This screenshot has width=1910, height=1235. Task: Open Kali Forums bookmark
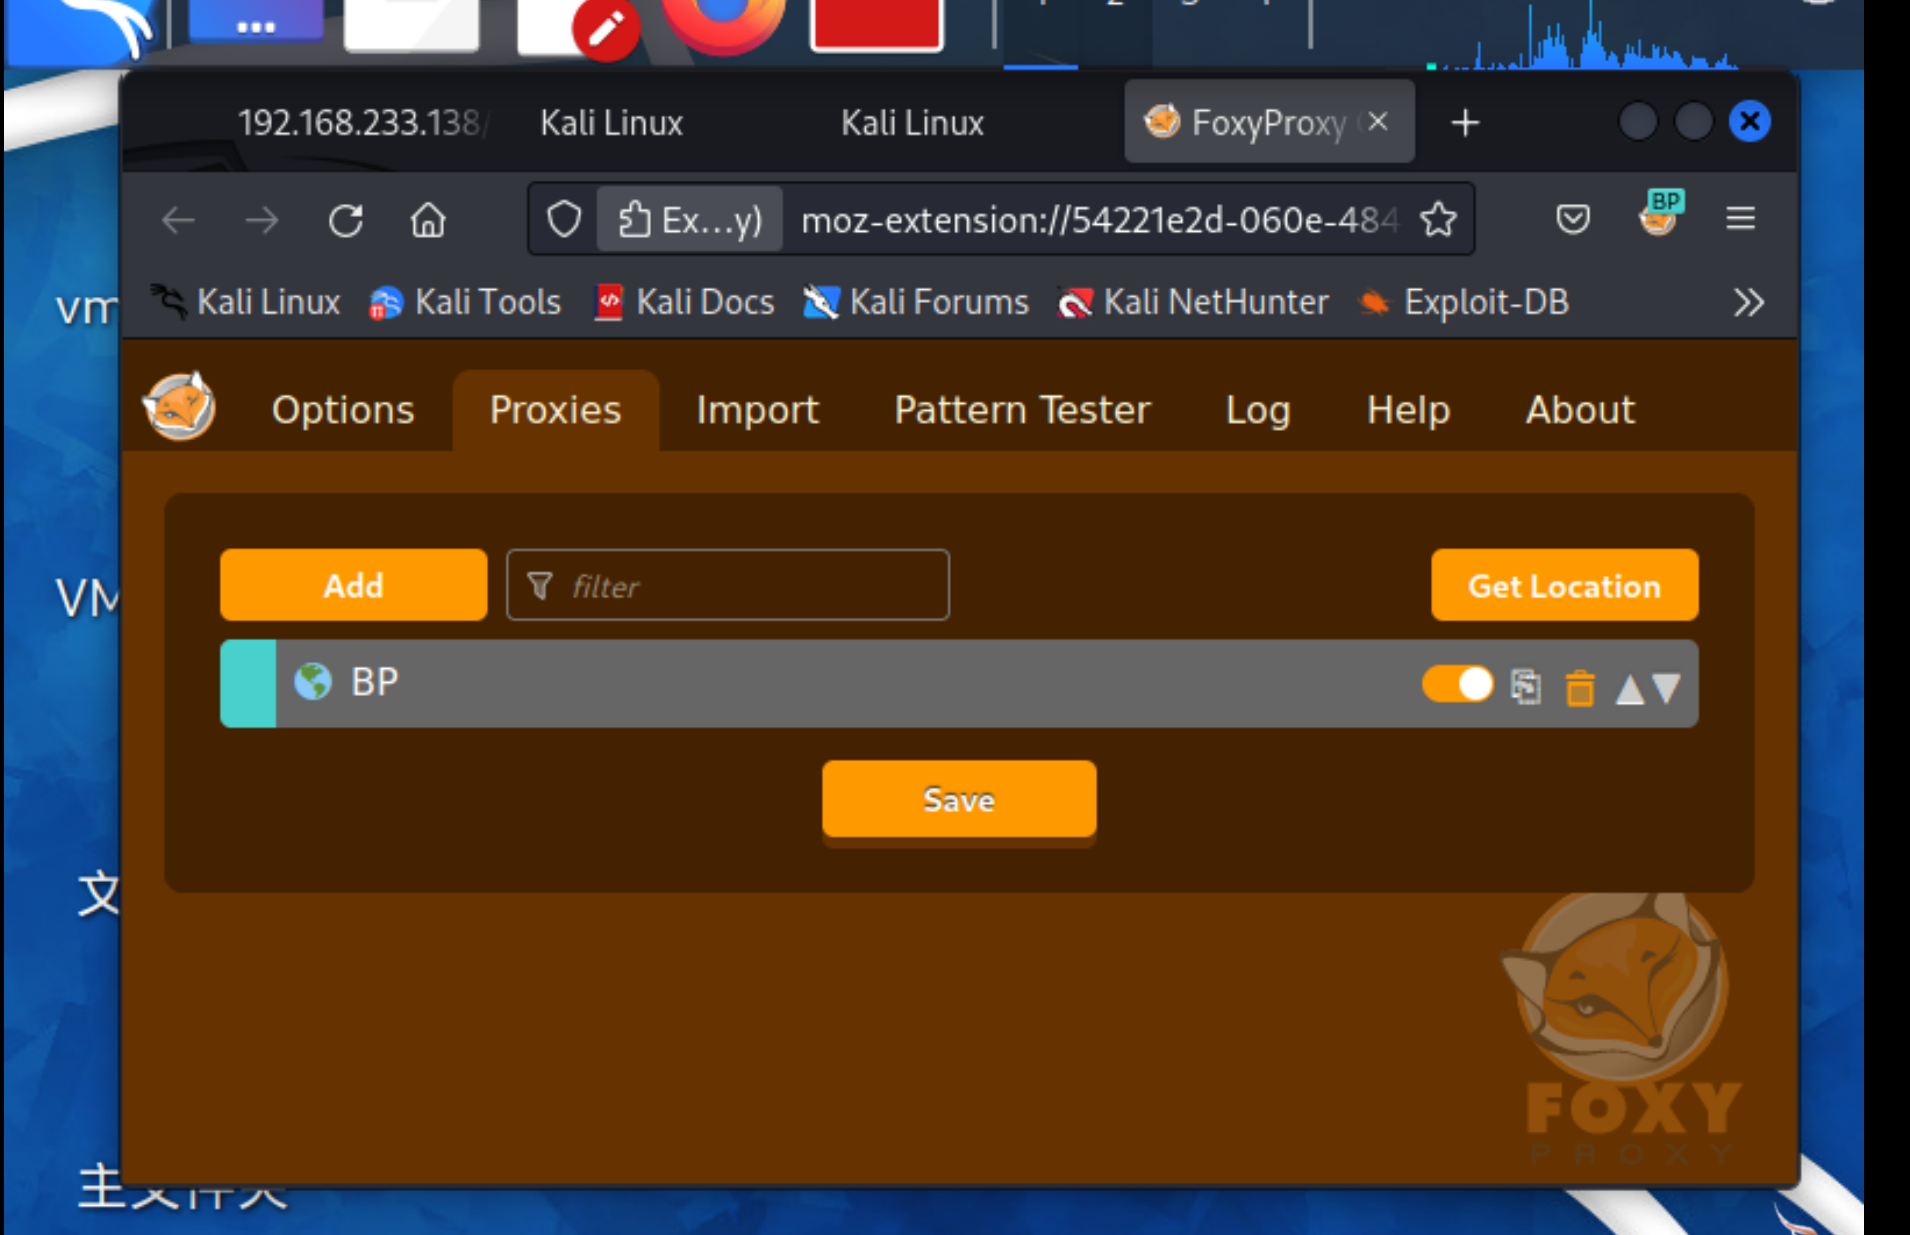[x=916, y=302]
